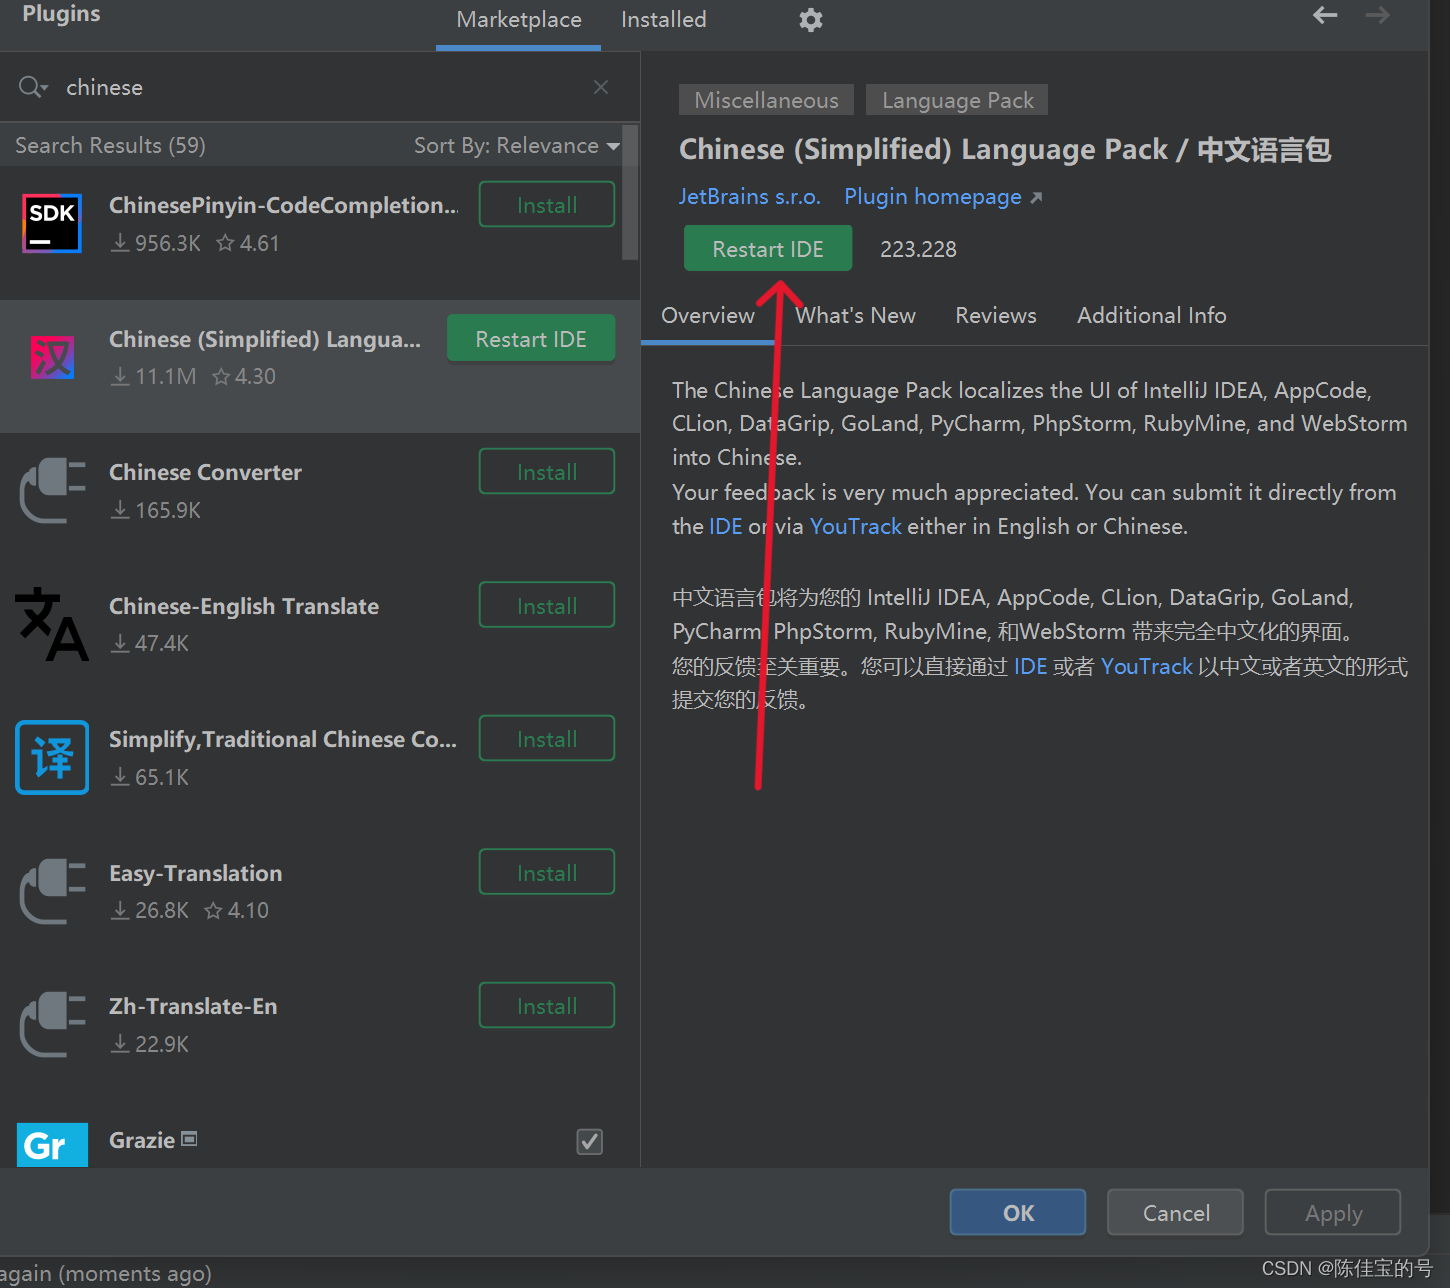Open the IDE link in English description
Image resolution: width=1450 pixels, height=1288 pixels.
pyautogui.click(x=726, y=527)
